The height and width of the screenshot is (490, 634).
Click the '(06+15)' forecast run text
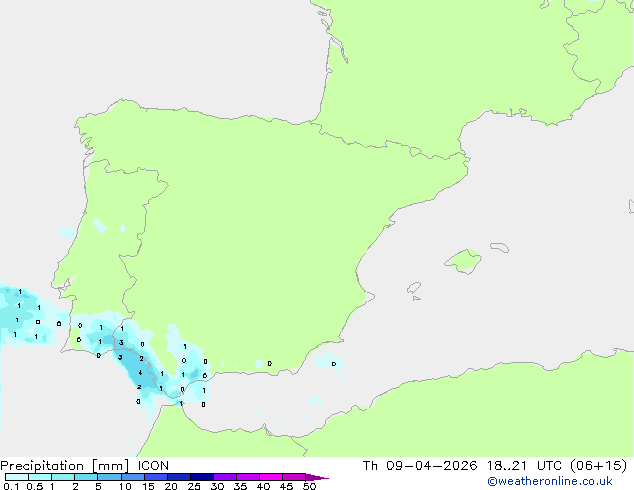[598, 466]
